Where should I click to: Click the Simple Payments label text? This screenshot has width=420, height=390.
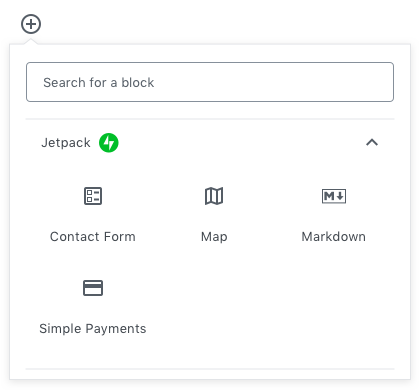93,329
